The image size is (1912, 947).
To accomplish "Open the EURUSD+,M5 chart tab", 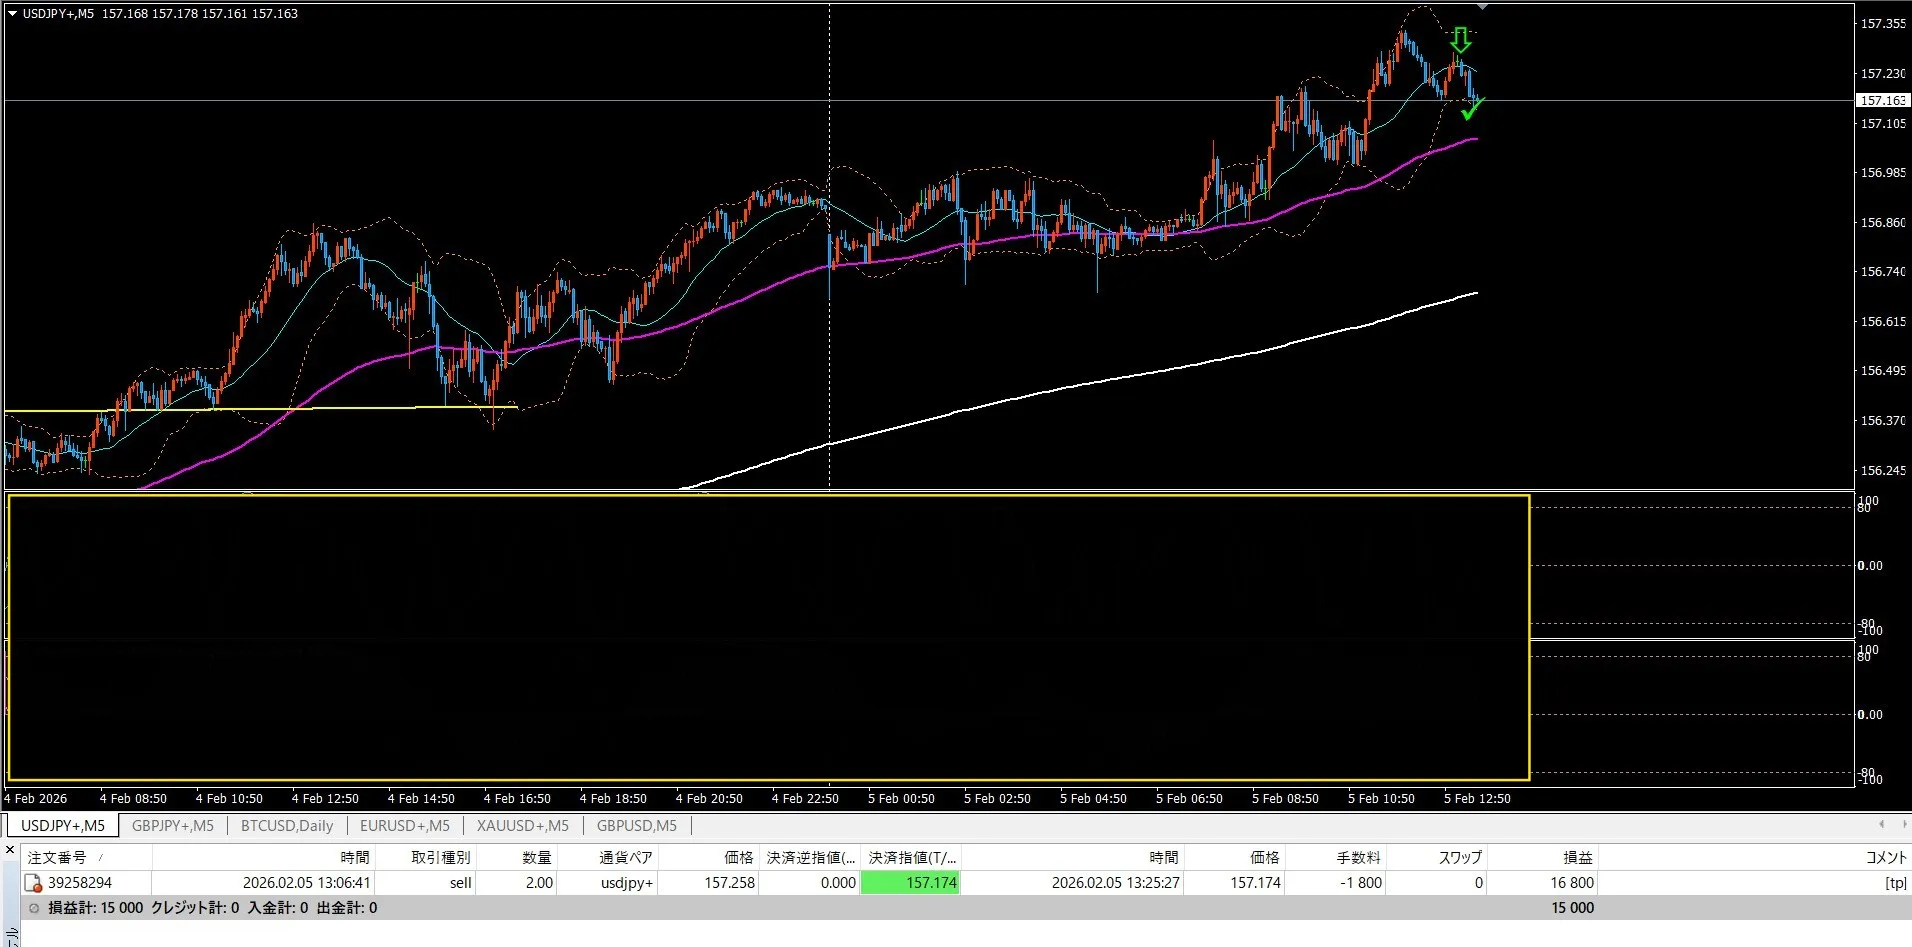I will [405, 826].
